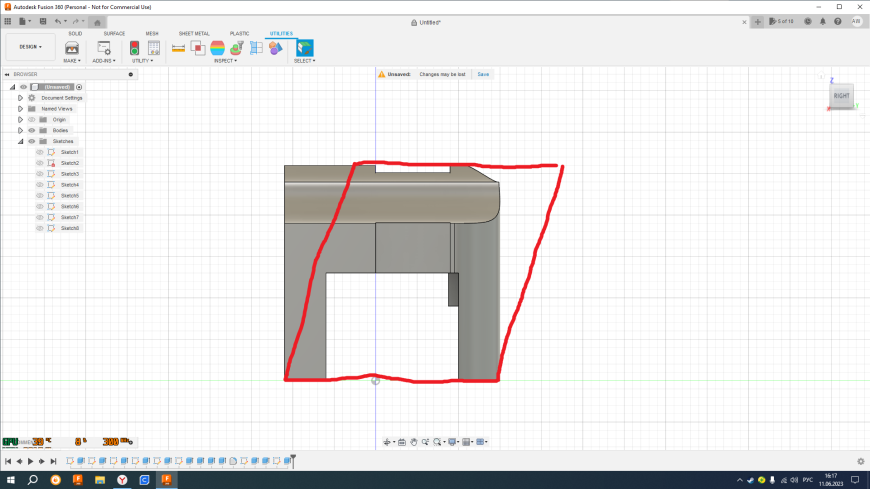Image resolution: width=870 pixels, height=489 pixels.
Task: Open the Grid and Snaps settings icon
Action: pyautogui.click(x=466, y=442)
